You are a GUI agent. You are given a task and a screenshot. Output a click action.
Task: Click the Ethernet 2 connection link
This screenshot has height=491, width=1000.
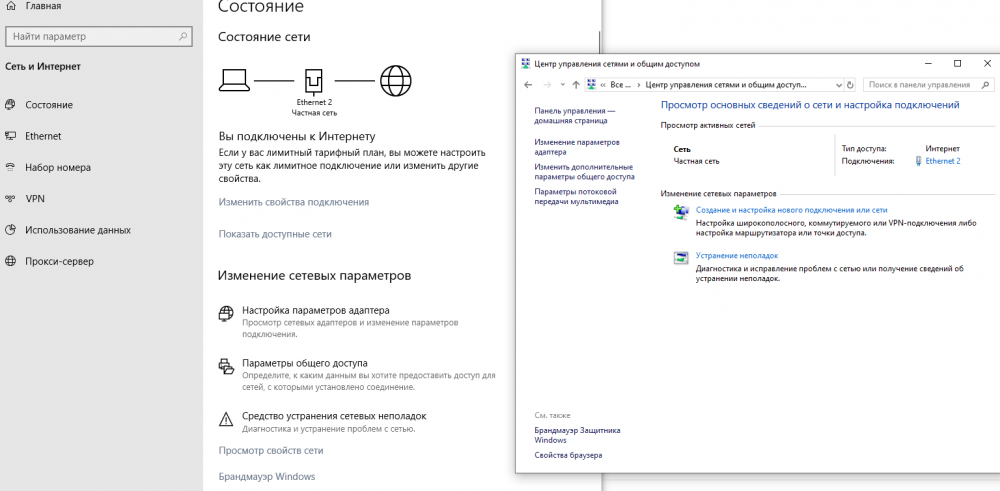pos(942,161)
